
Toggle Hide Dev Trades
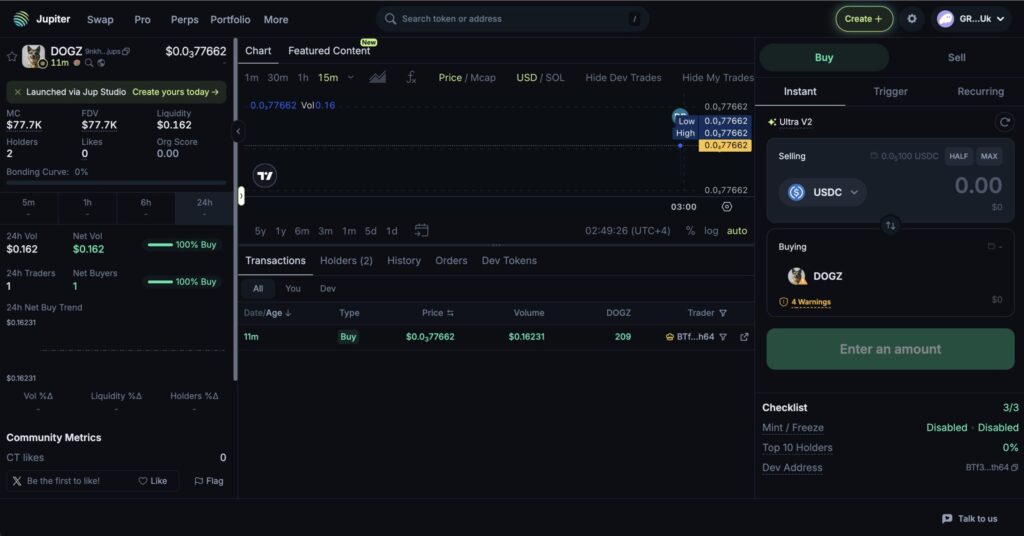[x=623, y=78]
